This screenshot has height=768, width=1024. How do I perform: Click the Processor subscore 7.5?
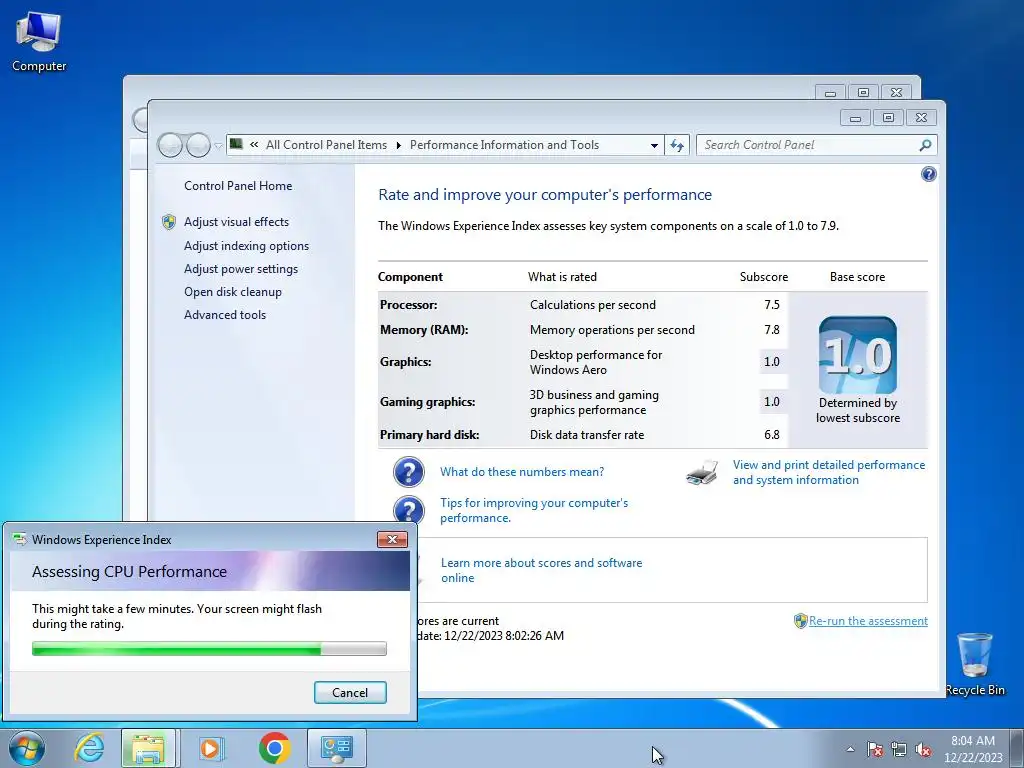tap(772, 305)
